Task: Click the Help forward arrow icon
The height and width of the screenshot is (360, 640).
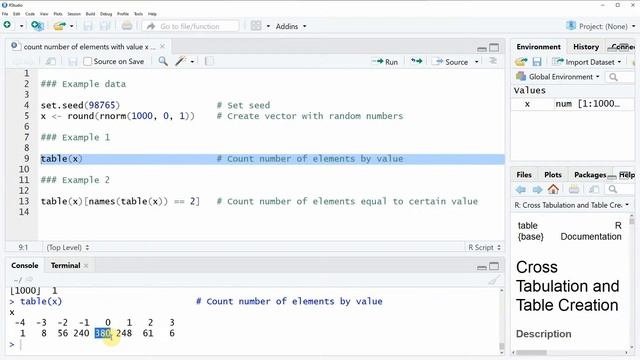Action: coord(537,189)
